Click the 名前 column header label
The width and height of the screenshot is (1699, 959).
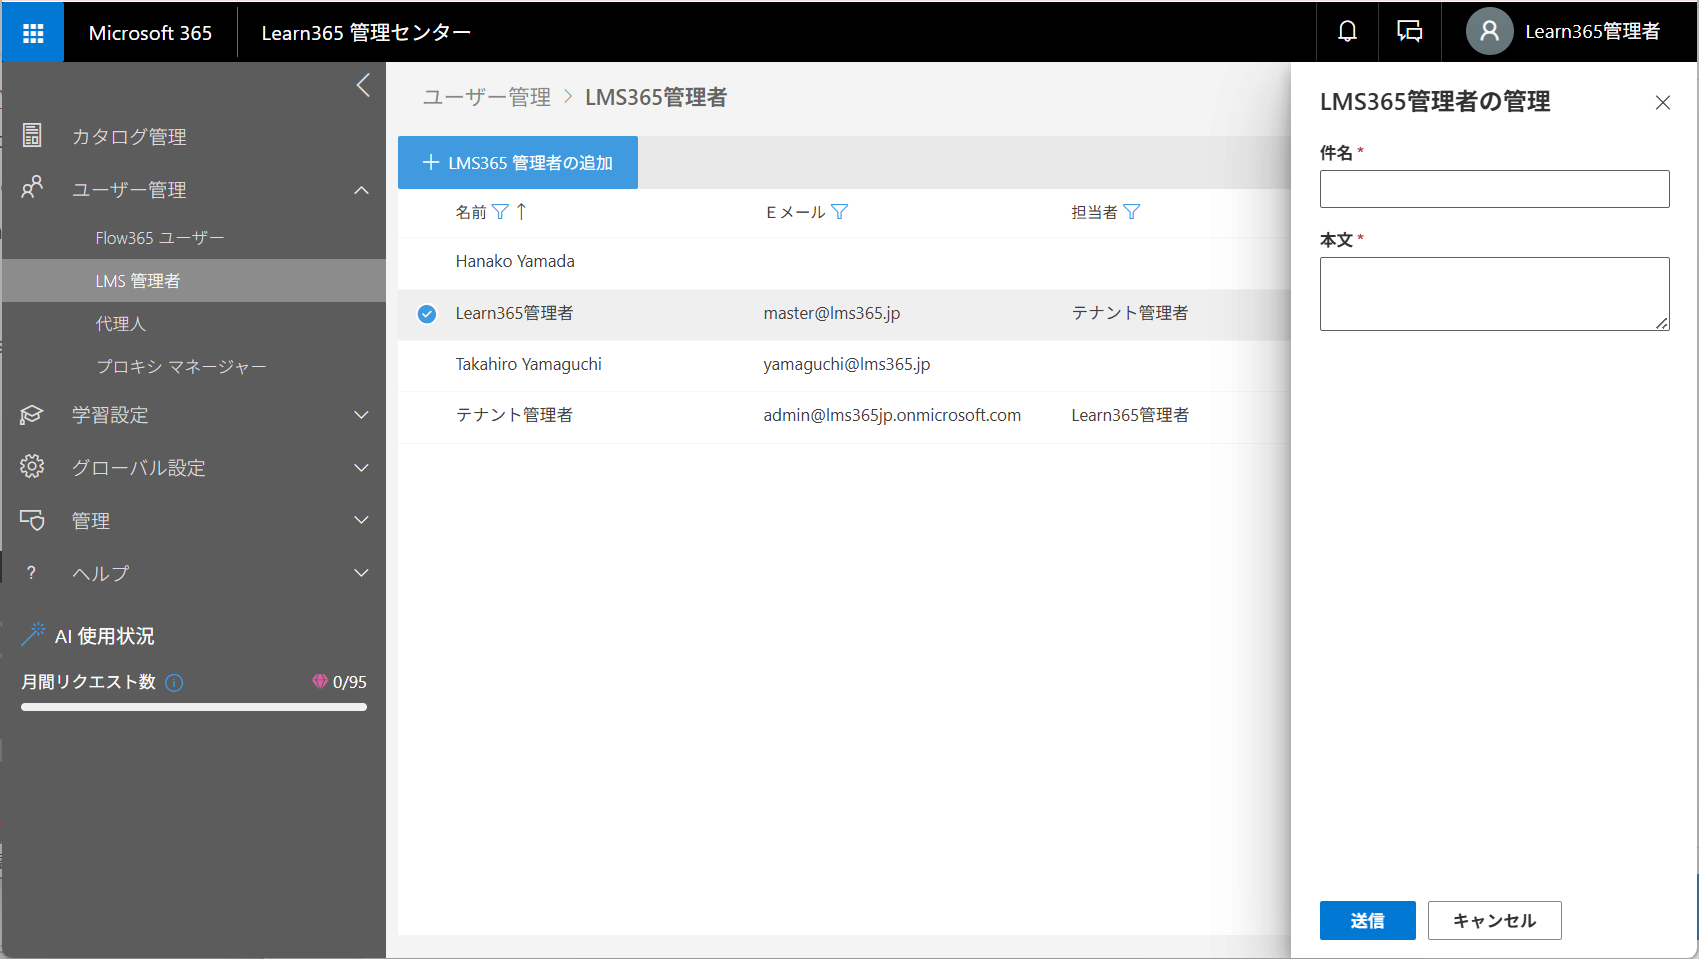(x=471, y=212)
